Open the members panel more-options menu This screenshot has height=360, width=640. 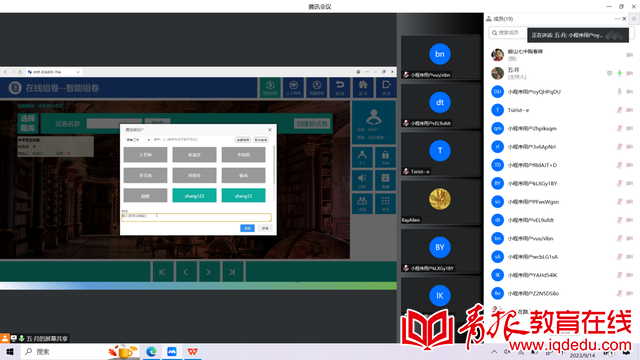coord(617,18)
